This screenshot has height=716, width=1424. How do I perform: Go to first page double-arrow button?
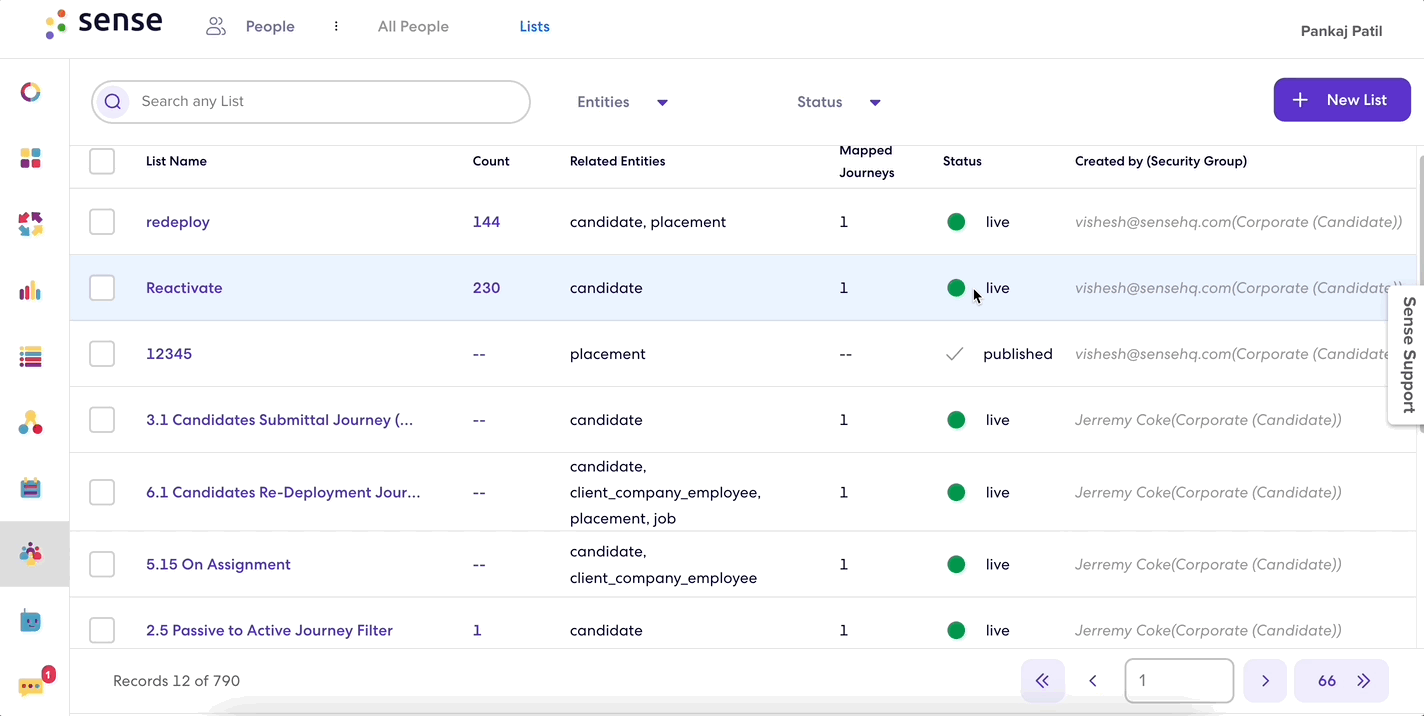[x=1043, y=681]
